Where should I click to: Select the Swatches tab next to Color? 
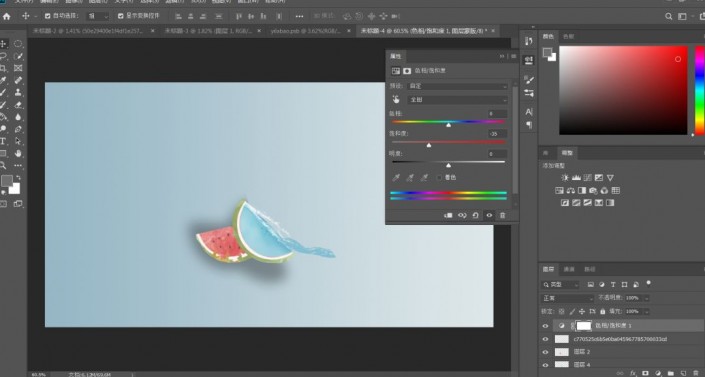(569, 36)
